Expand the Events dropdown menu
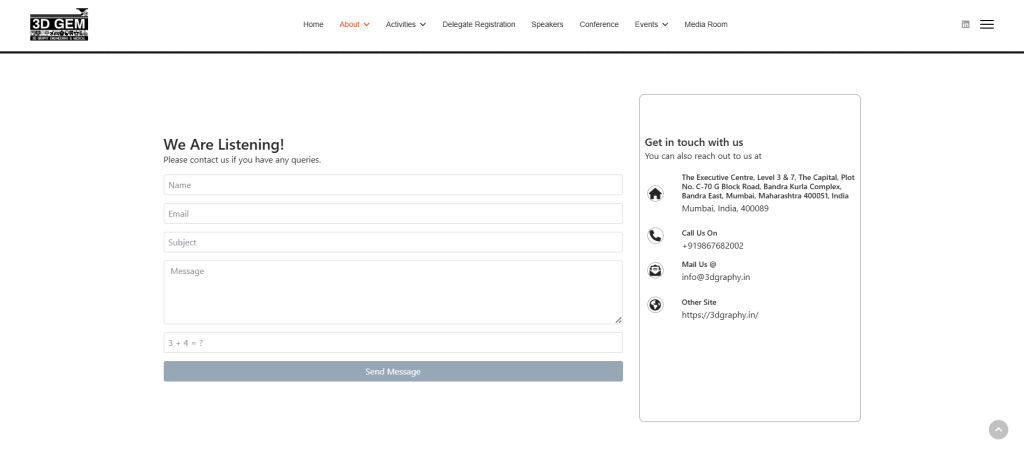 coord(651,24)
